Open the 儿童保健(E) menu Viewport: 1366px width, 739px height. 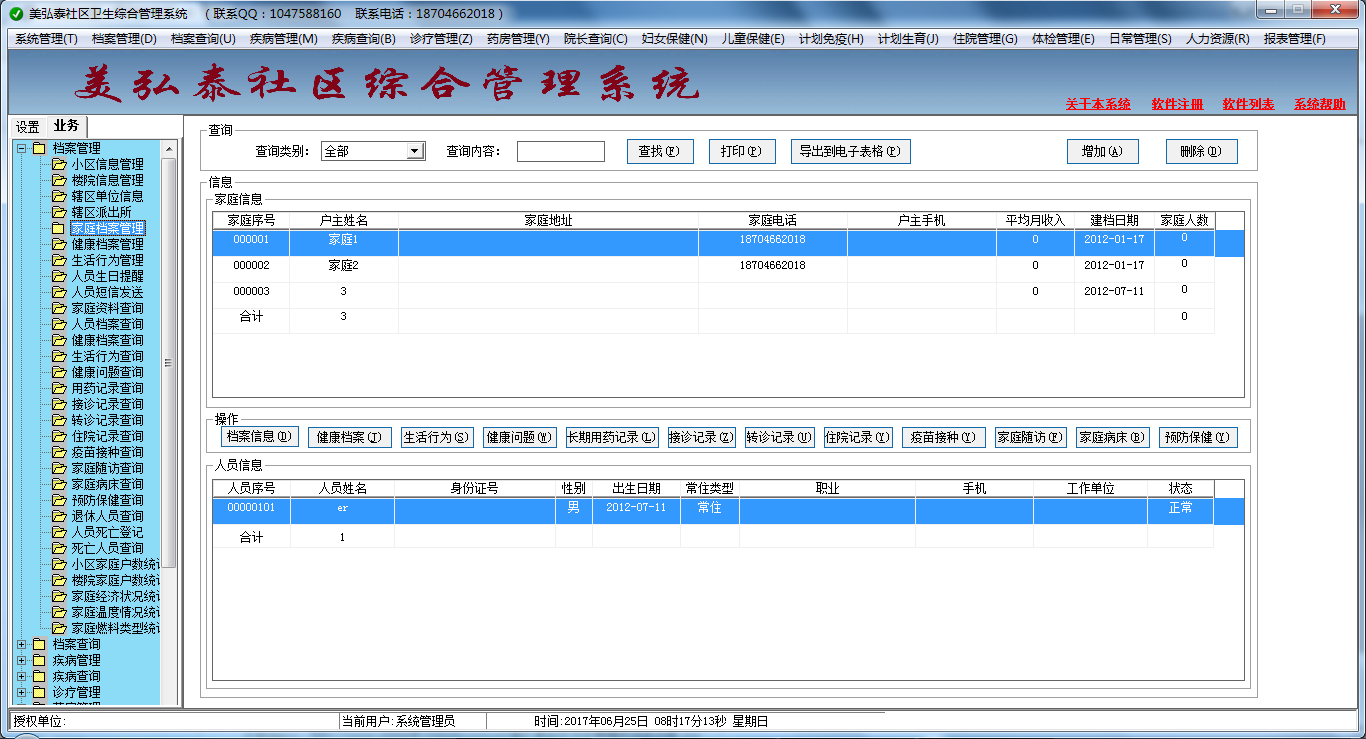(753, 39)
